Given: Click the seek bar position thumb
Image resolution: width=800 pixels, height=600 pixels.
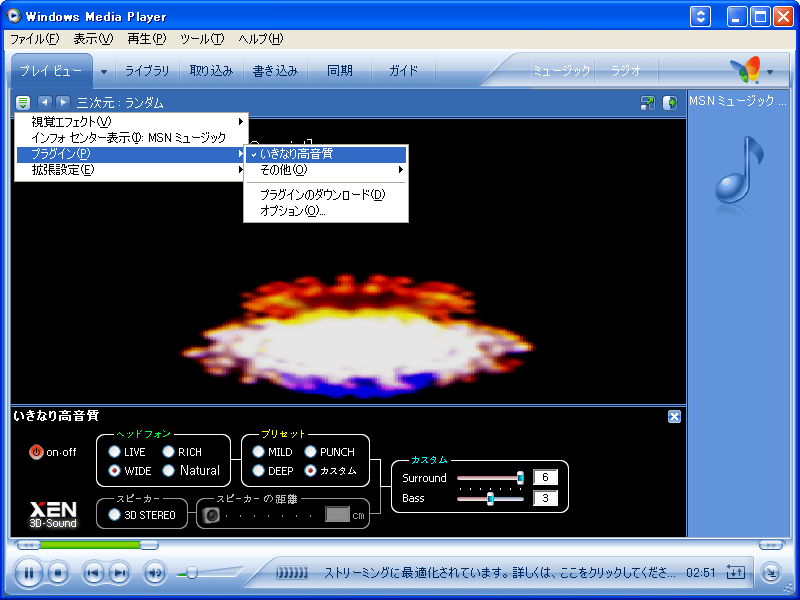Looking at the screenshot, I should 149,545.
